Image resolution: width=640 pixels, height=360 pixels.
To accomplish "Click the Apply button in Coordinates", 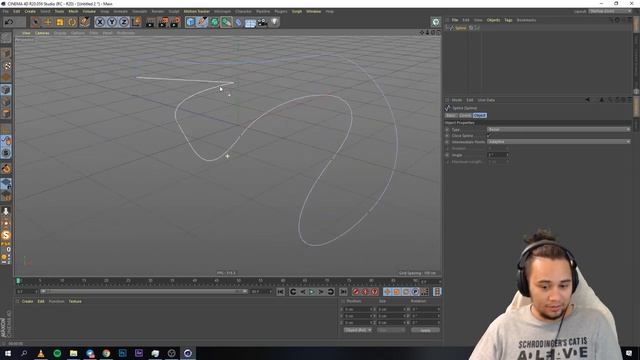I will click(425, 330).
